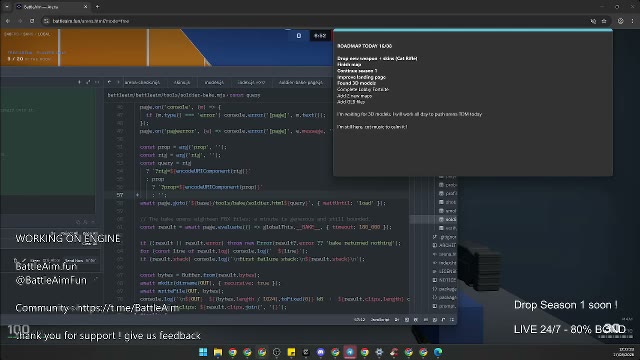This screenshot has height=360, width=640.
Task: Navigate back in the code editor
Action: coord(109,82)
